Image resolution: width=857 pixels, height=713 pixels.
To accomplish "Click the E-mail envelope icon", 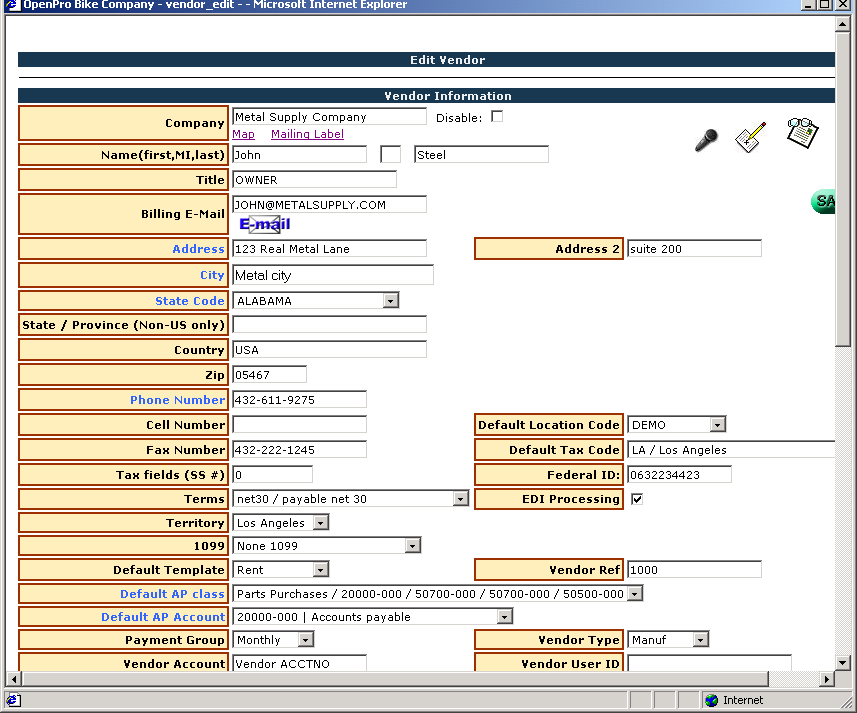I will click(264, 224).
